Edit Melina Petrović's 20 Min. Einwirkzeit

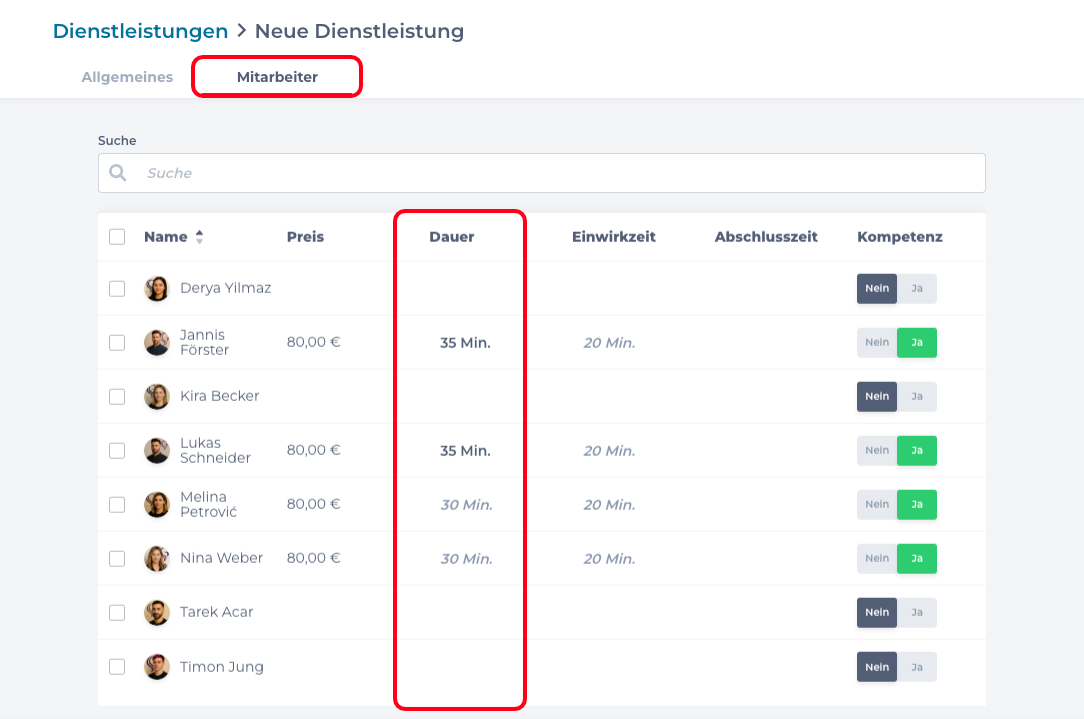coord(609,505)
